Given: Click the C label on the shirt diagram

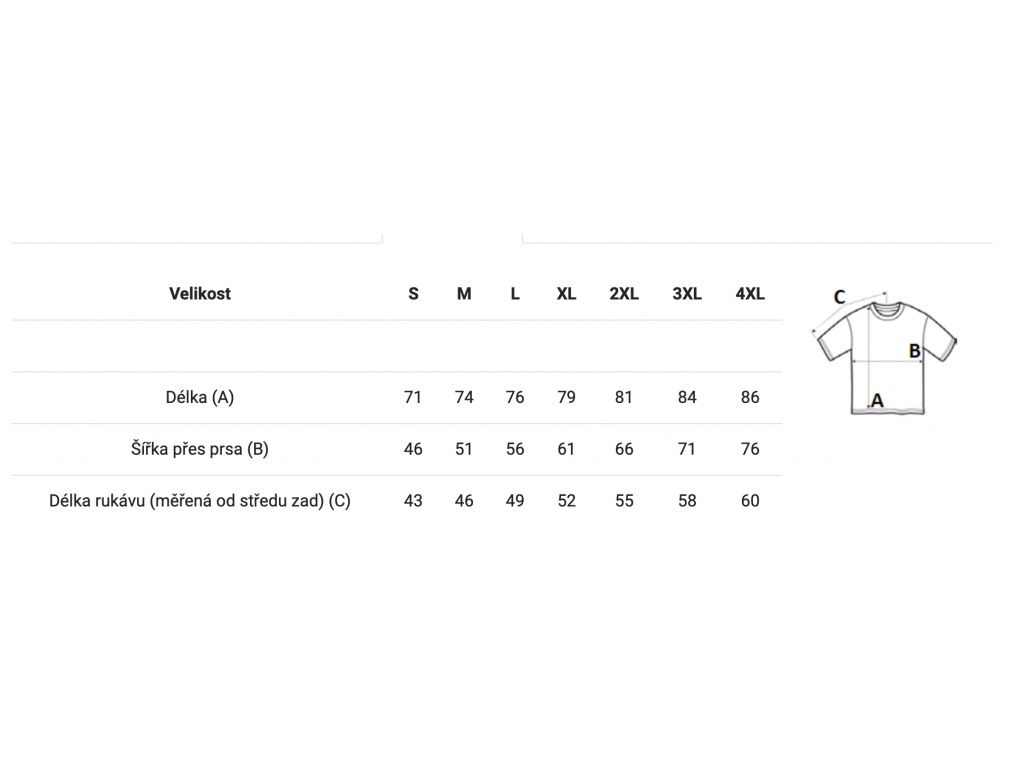Looking at the screenshot, I should tap(839, 297).
